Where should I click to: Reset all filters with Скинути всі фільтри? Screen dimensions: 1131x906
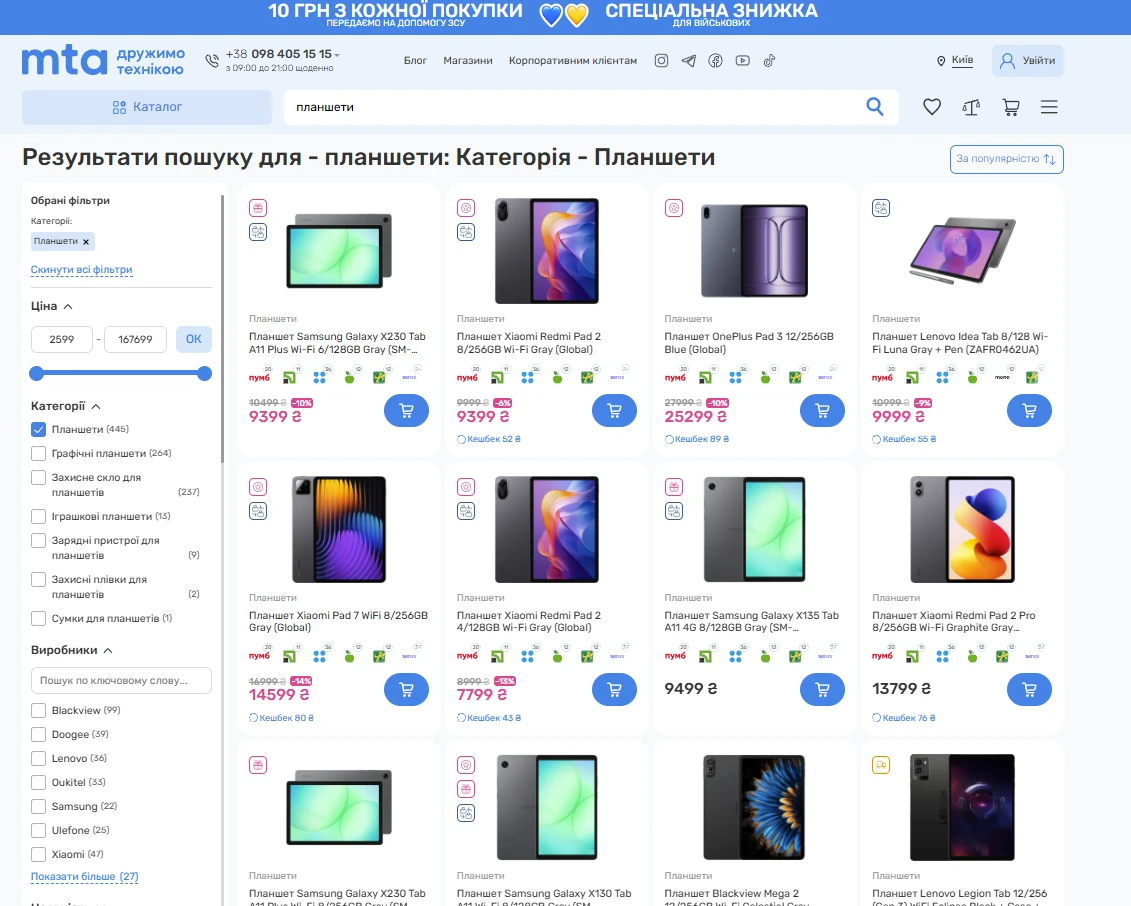point(82,270)
